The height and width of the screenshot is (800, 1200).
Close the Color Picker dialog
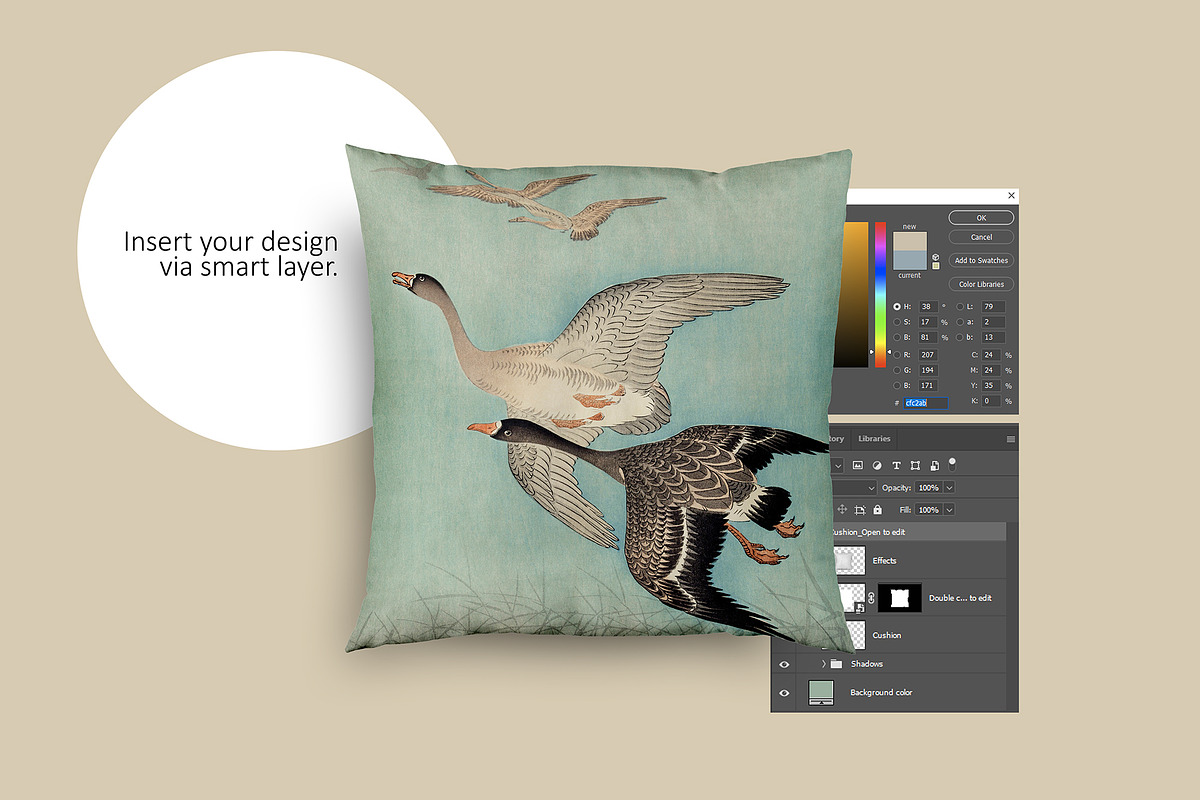pyautogui.click(x=1011, y=195)
